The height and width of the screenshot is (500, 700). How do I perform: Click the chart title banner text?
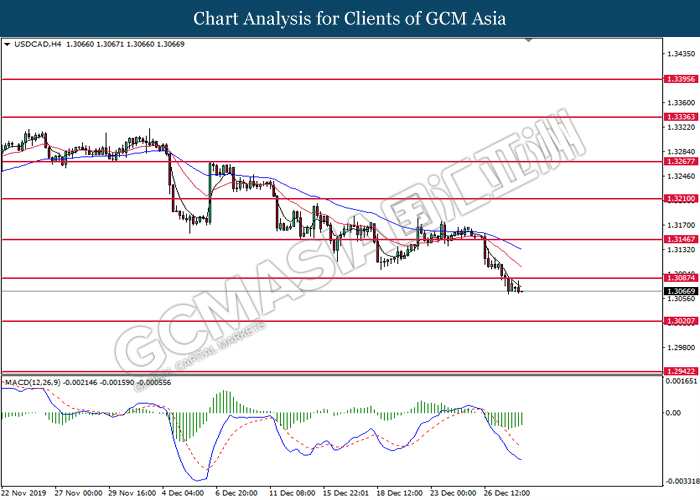click(349, 19)
